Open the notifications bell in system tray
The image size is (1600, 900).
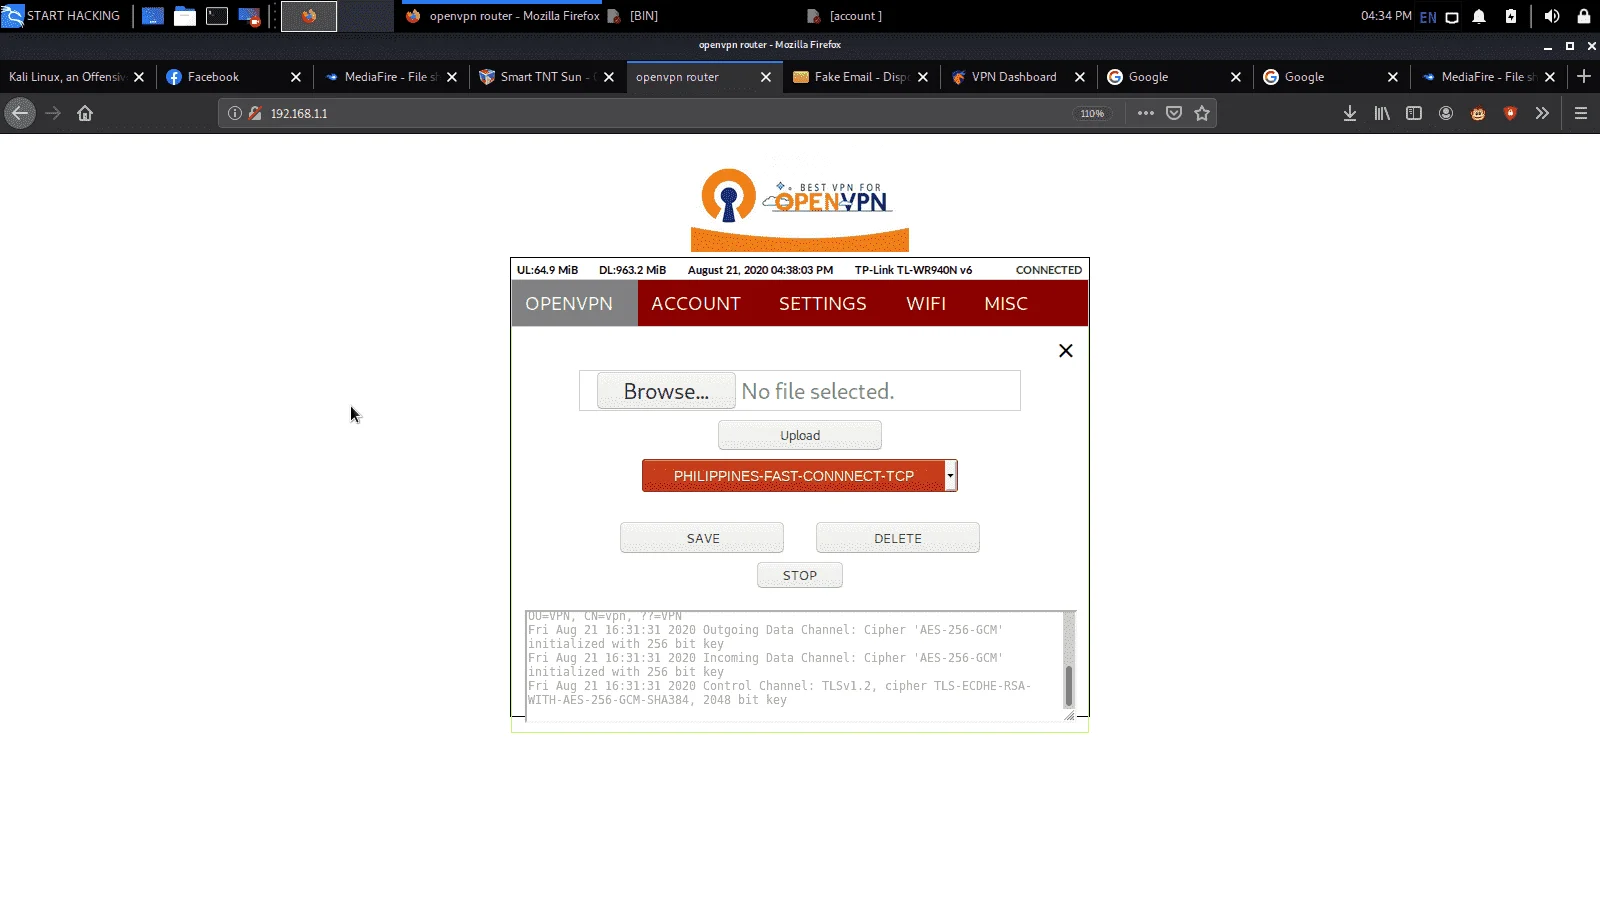click(1479, 16)
